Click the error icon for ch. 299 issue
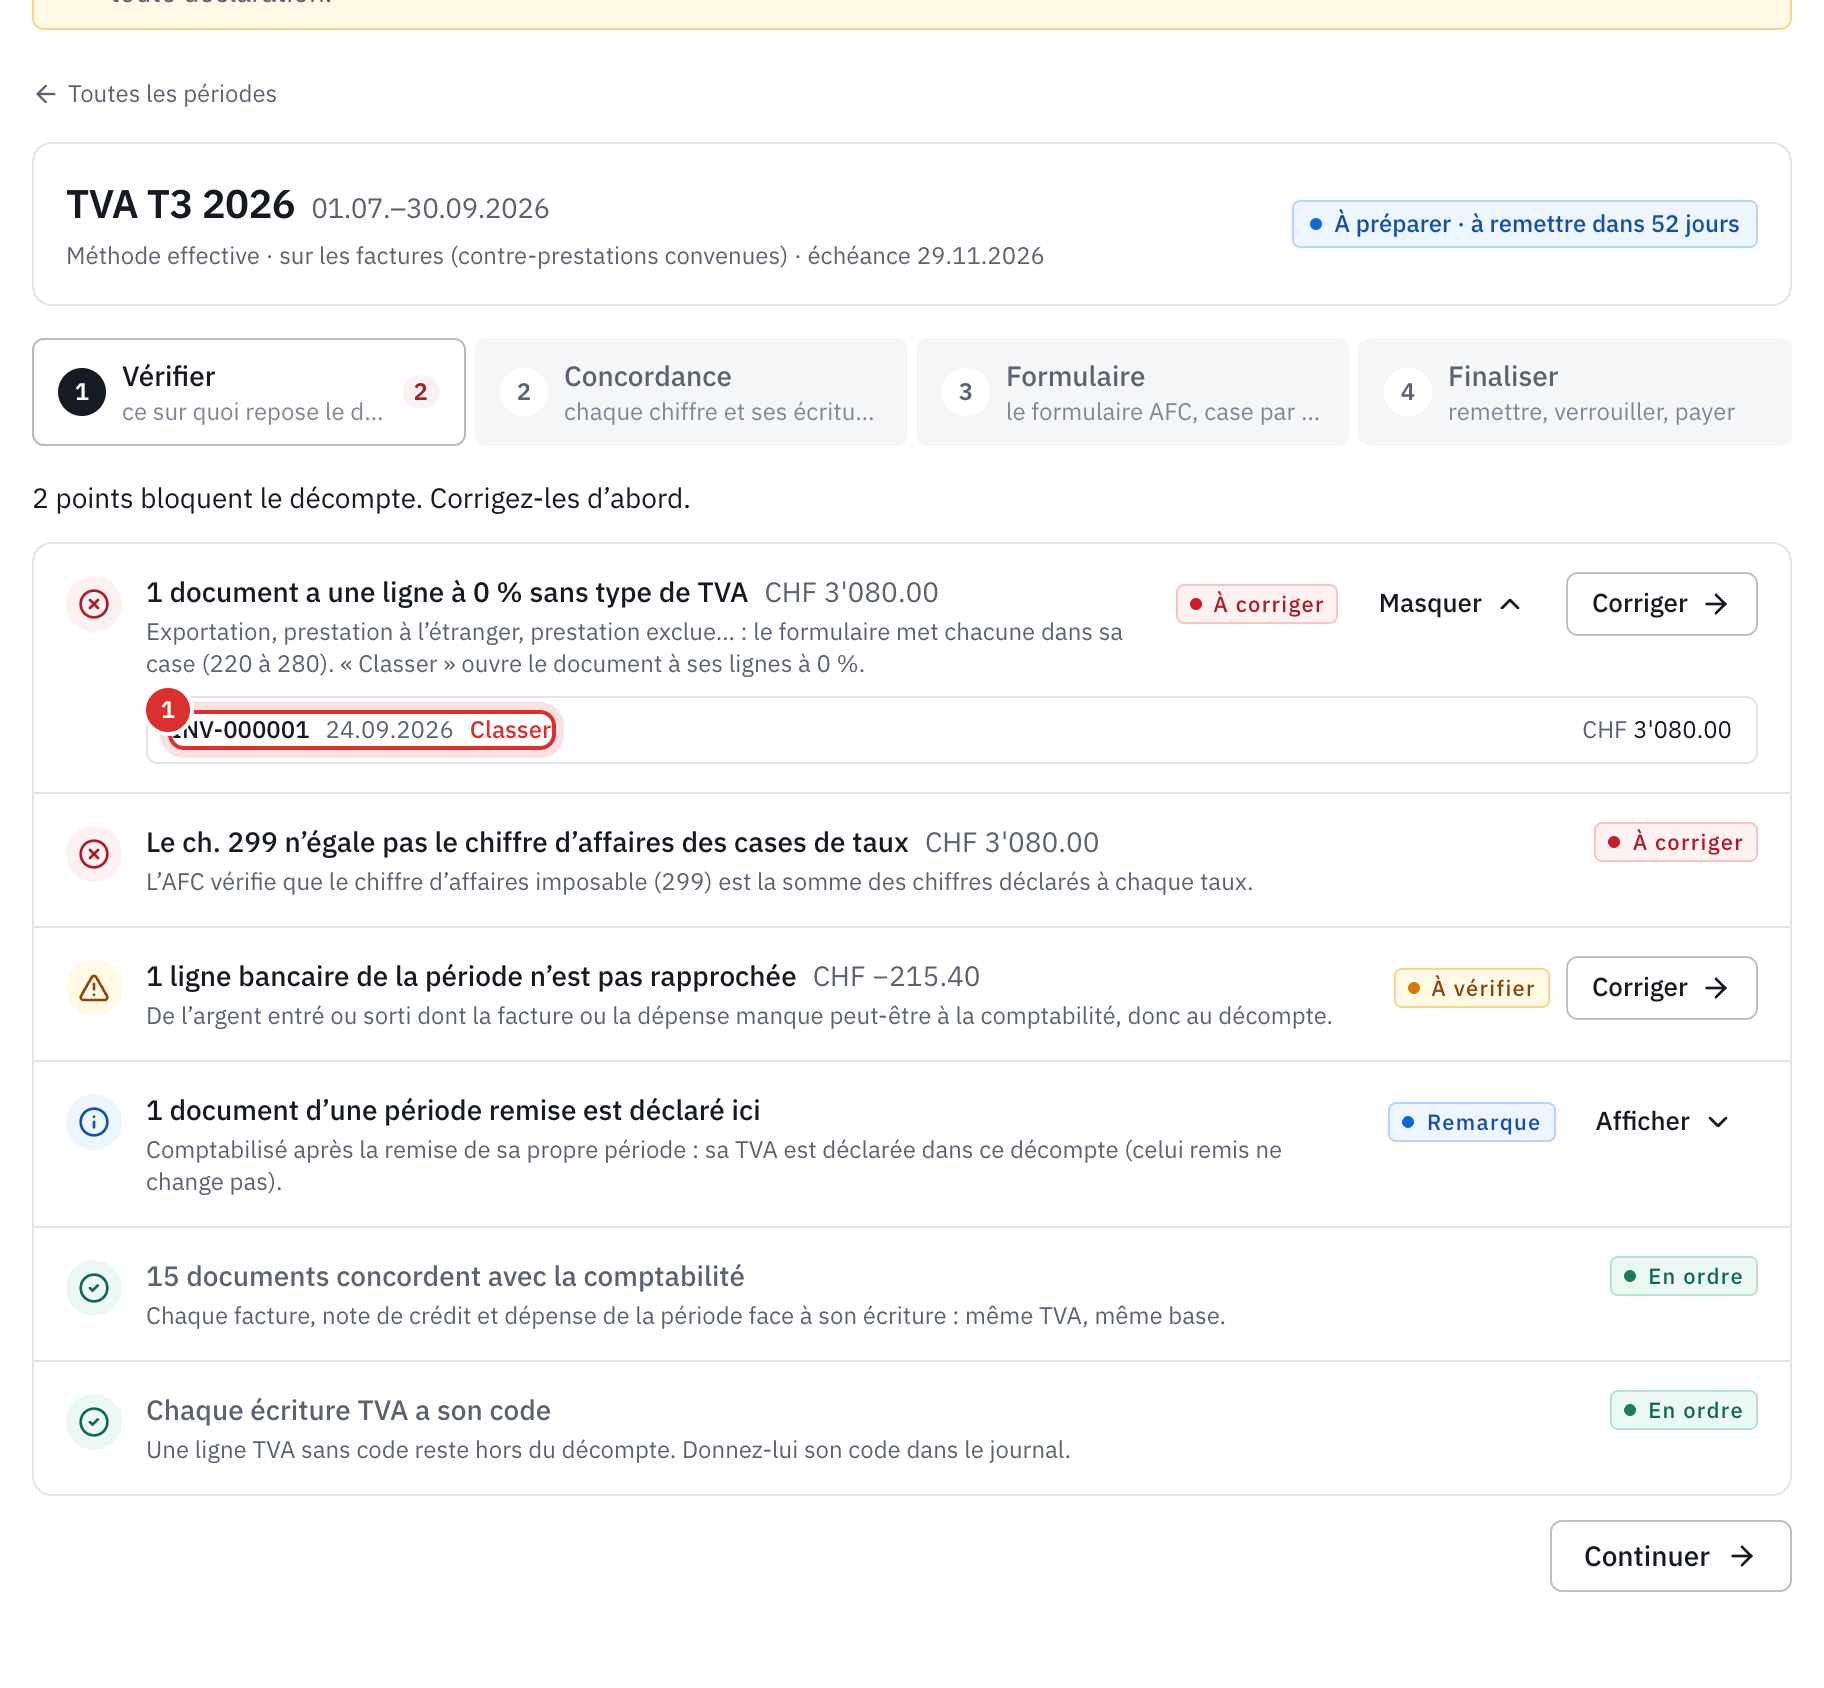Viewport: 1824px width, 1688px height. (x=94, y=854)
